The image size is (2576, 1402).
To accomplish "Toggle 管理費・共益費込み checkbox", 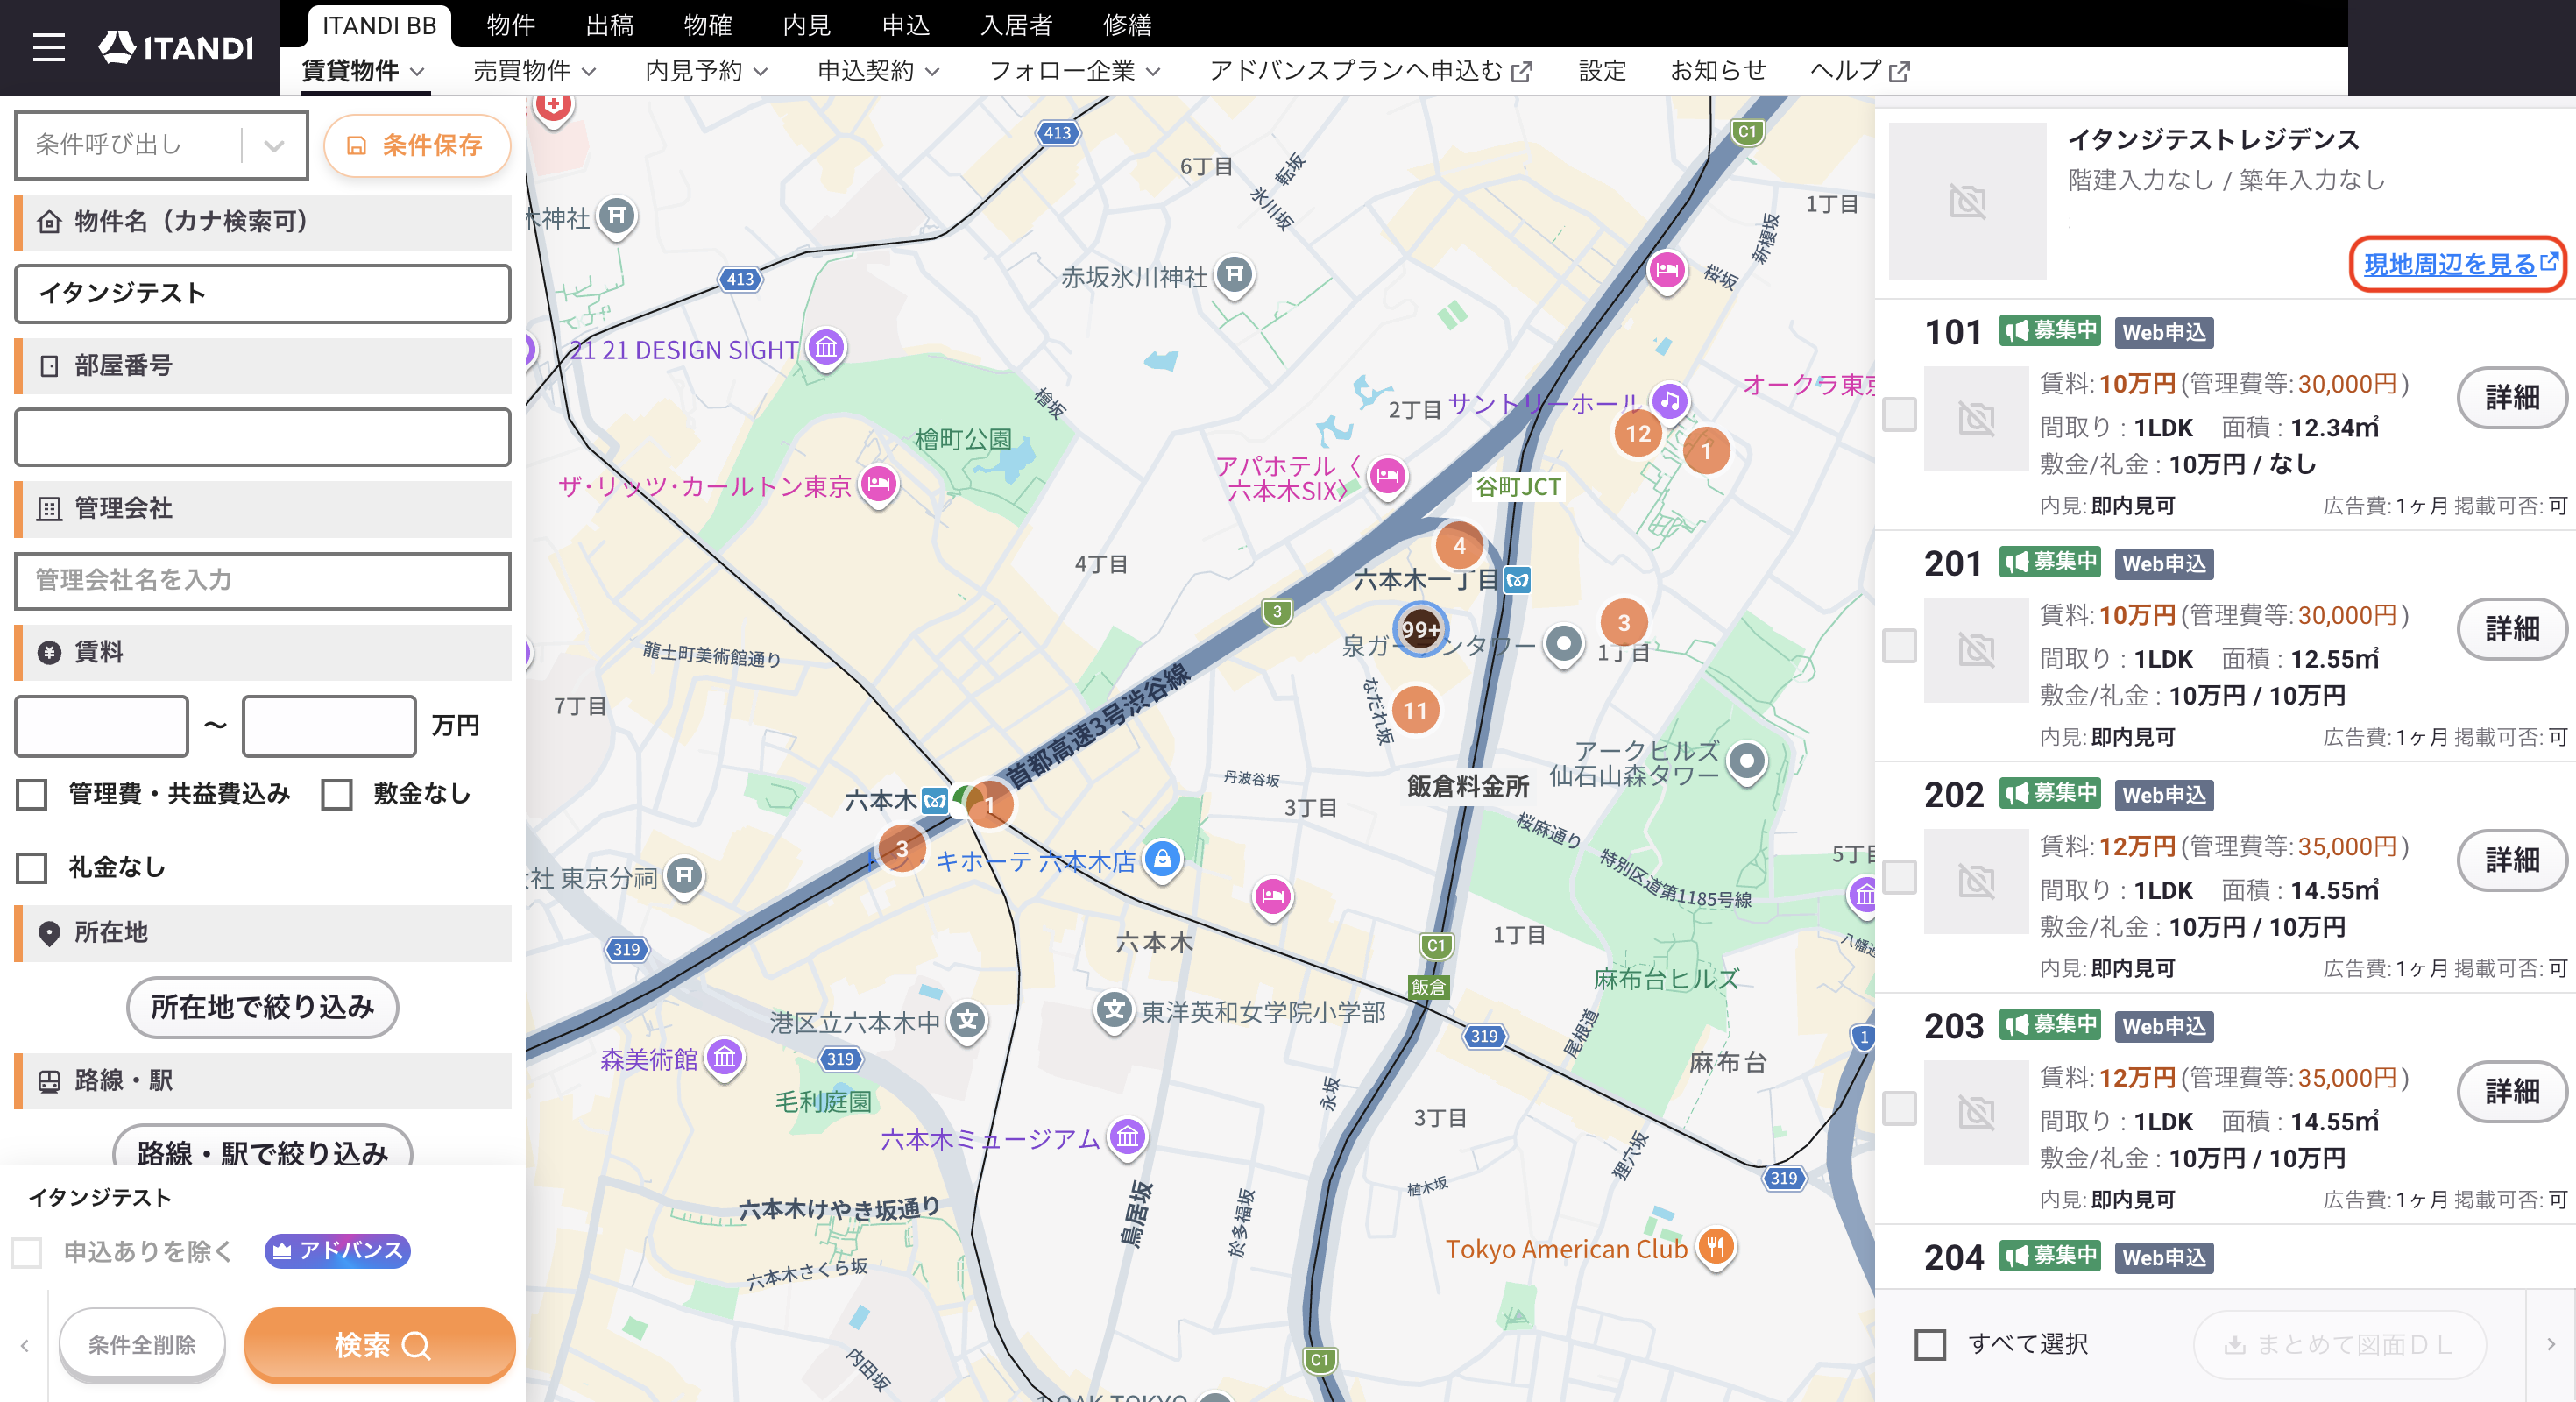I will pyautogui.click(x=32, y=794).
